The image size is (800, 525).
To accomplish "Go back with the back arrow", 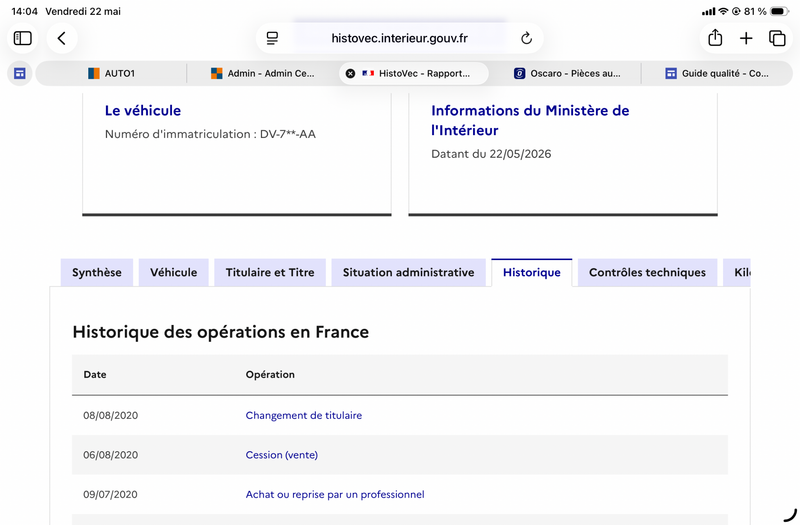I will [62, 38].
